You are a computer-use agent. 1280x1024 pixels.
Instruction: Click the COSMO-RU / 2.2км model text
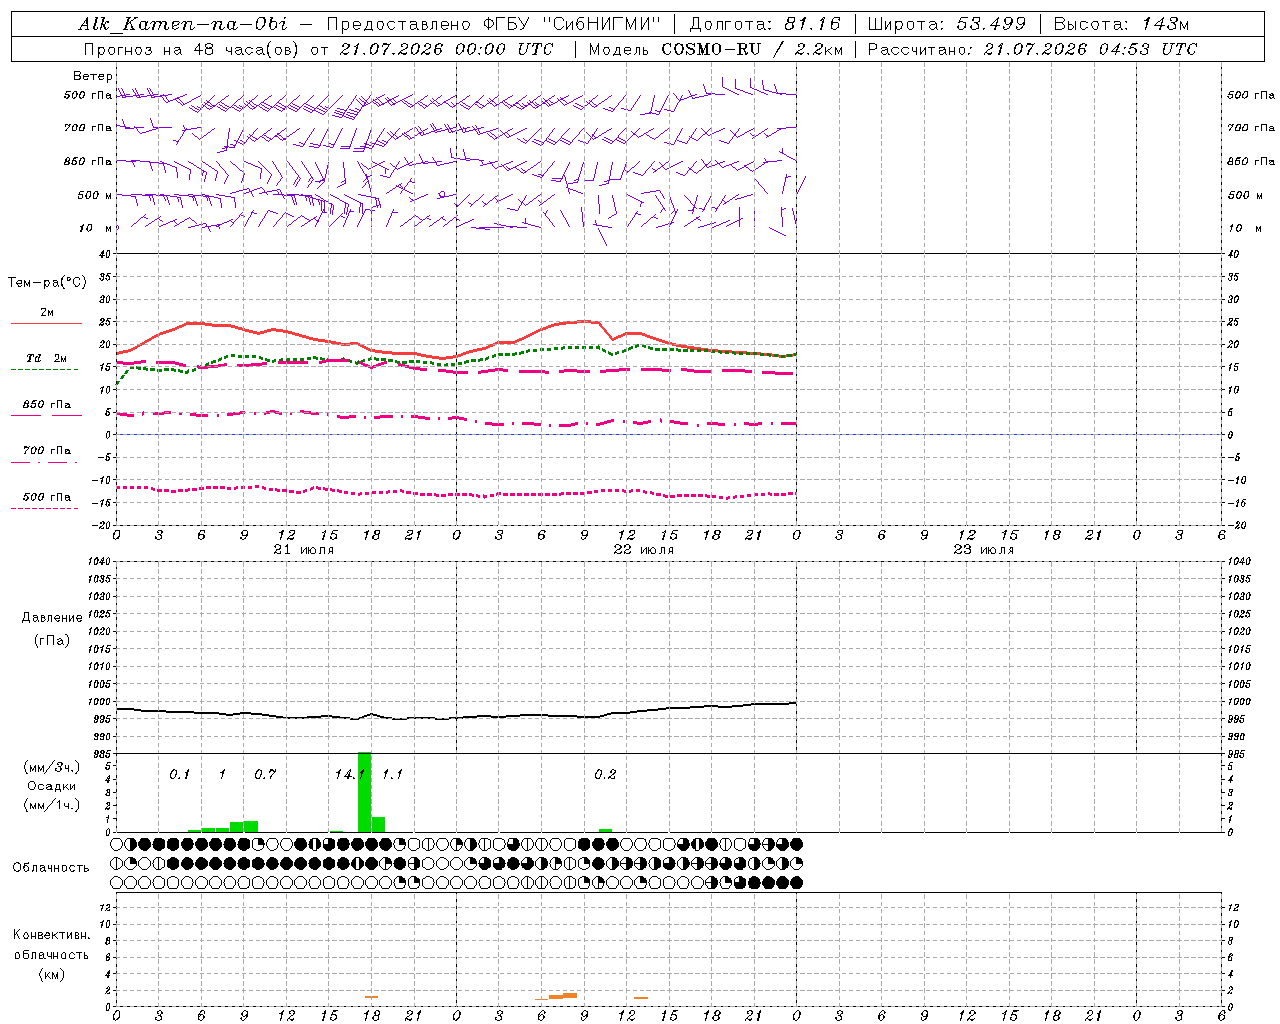(x=753, y=49)
